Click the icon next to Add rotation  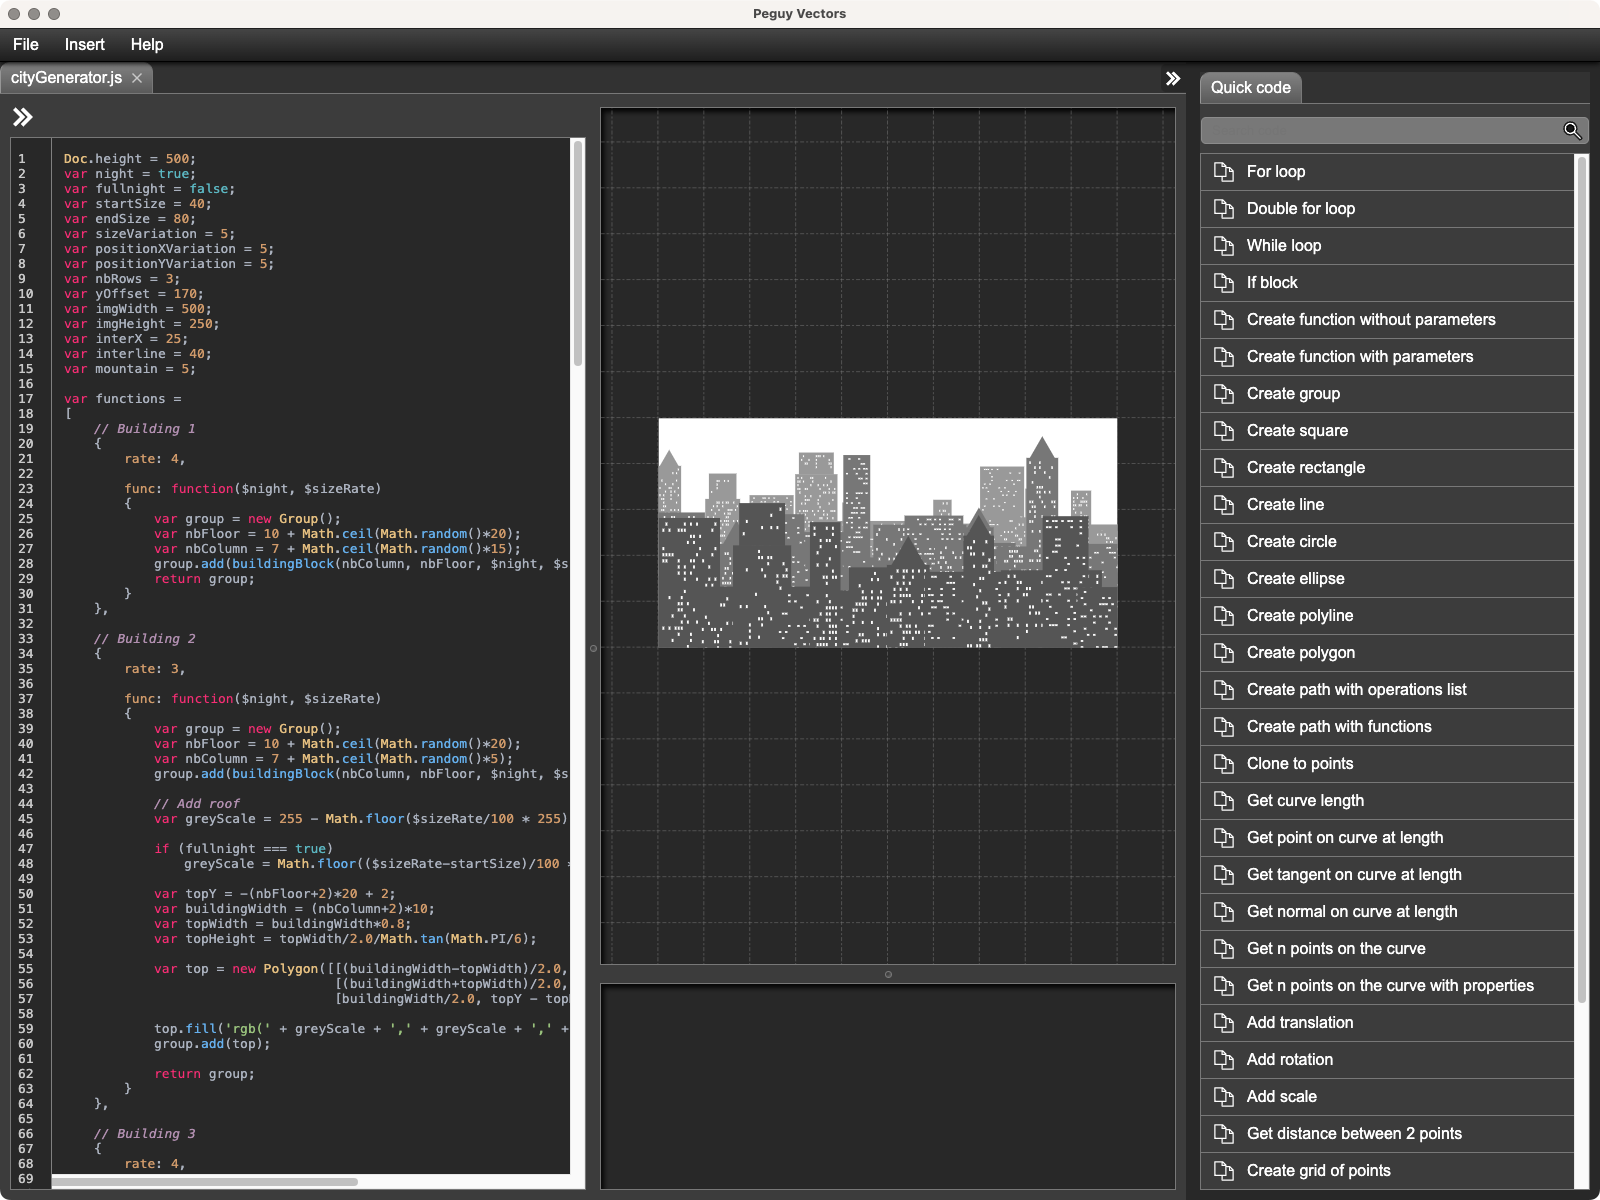point(1223,1060)
